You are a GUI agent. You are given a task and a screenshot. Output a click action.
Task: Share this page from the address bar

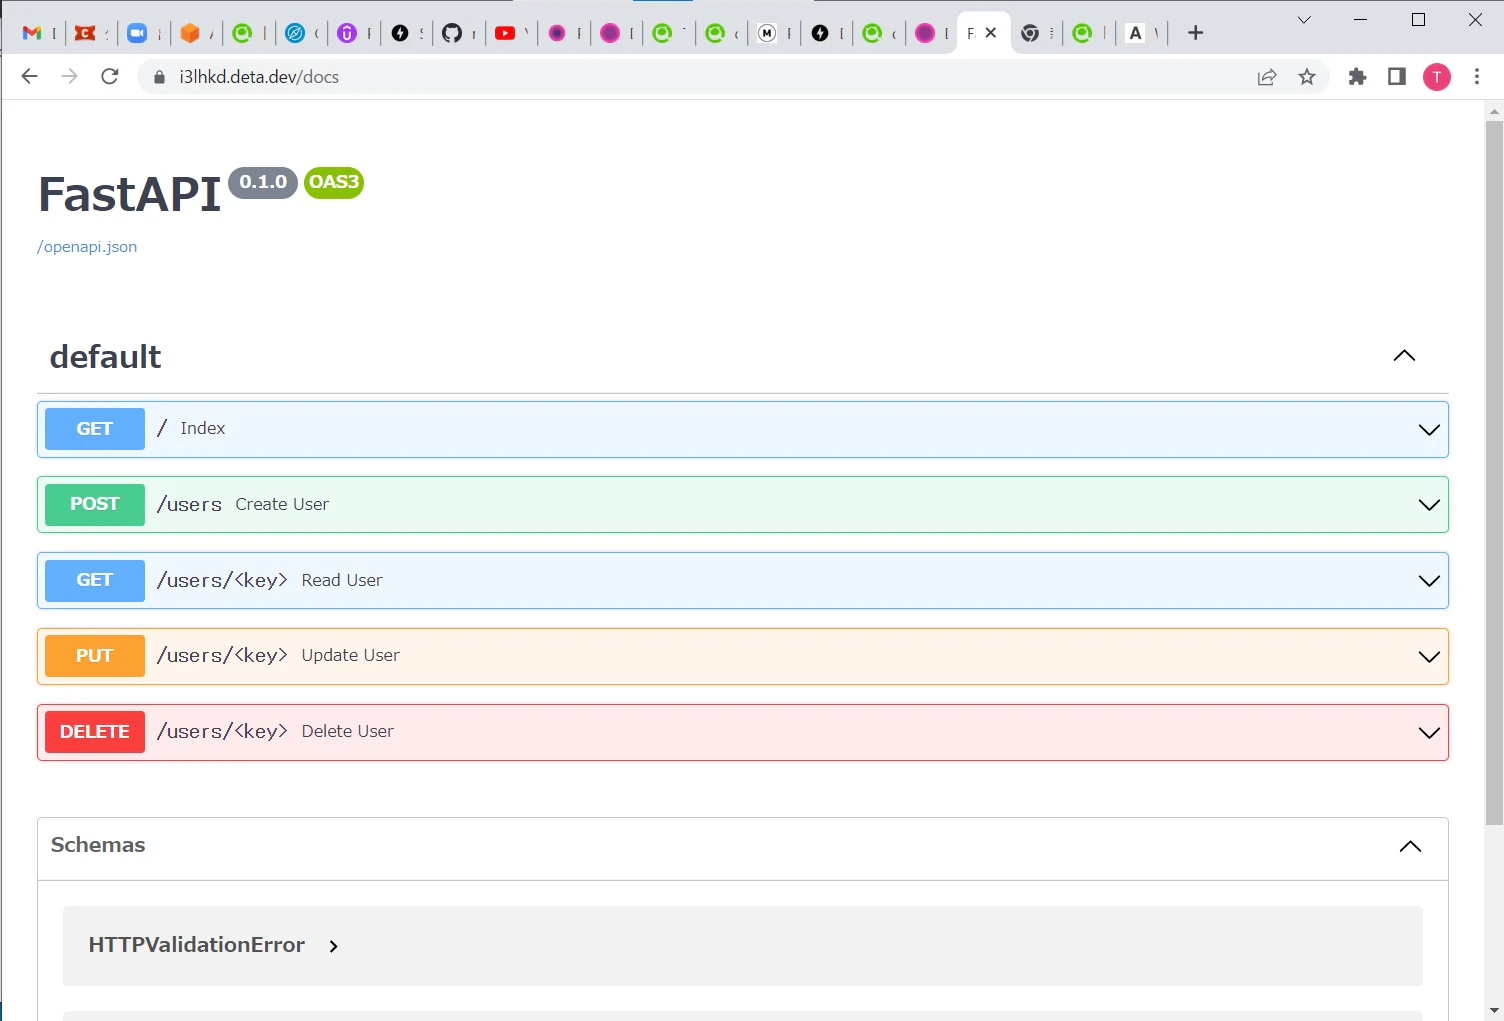tap(1267, 77)
